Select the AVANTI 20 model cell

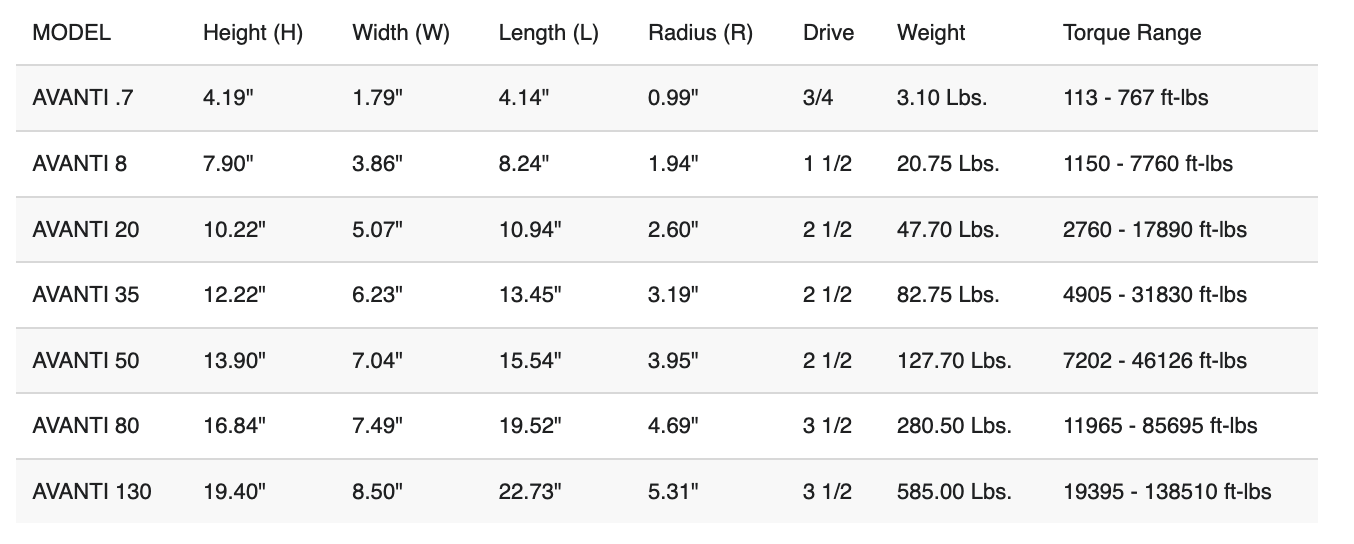click(x=86, y=229)
